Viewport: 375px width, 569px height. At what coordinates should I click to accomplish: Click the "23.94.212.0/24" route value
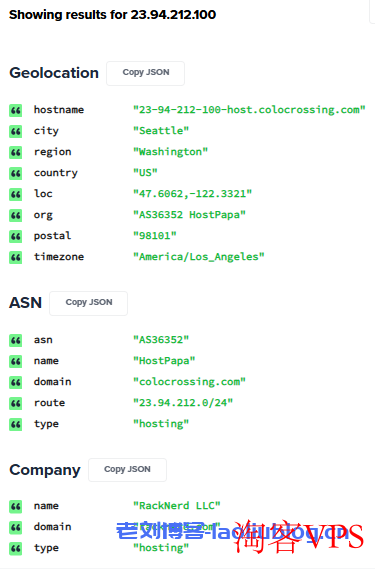183,402
